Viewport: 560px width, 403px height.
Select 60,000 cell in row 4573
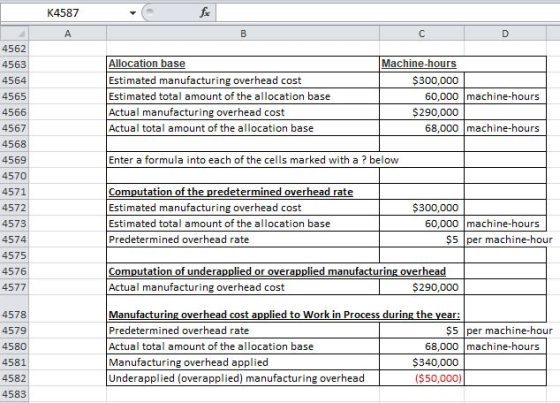tap(422, 224)
